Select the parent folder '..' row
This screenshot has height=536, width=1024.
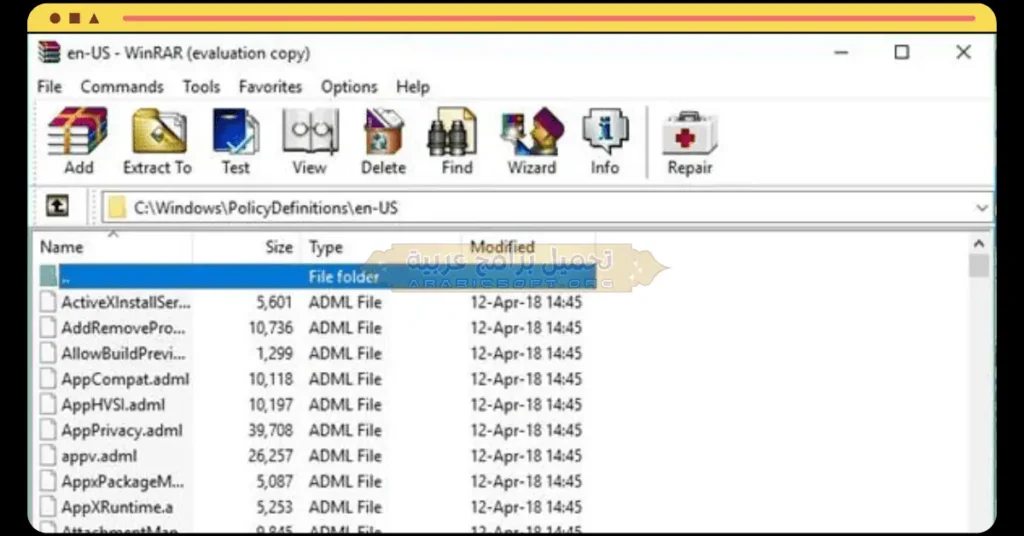click(318, 276)
